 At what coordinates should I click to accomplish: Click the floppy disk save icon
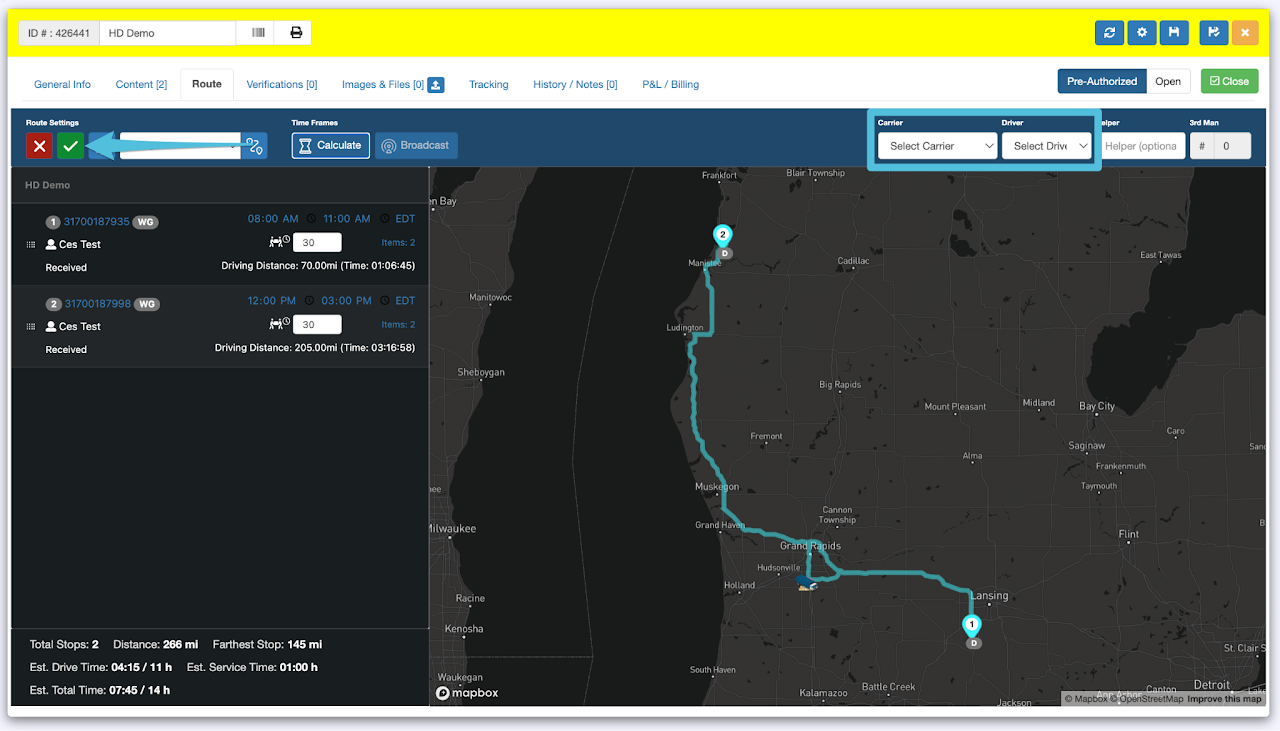click(1174, 32)
